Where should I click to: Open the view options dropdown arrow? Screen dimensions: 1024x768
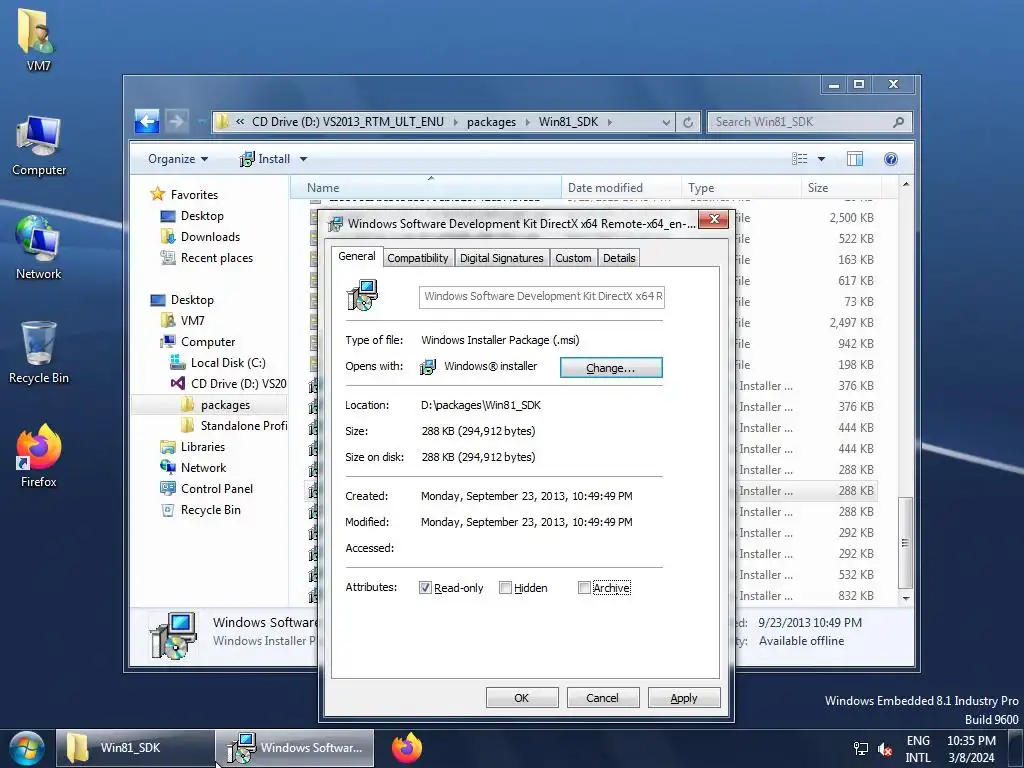point(822,159)
